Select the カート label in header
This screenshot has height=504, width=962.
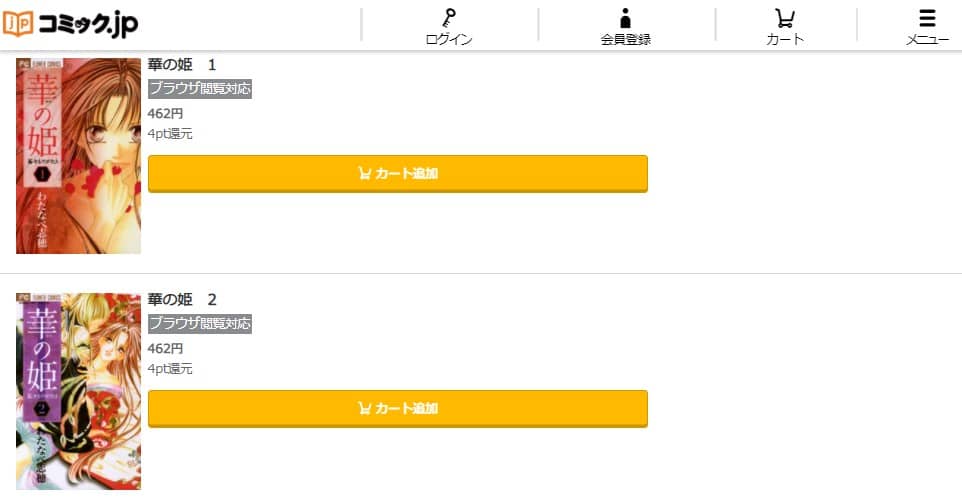click(785, 39)
